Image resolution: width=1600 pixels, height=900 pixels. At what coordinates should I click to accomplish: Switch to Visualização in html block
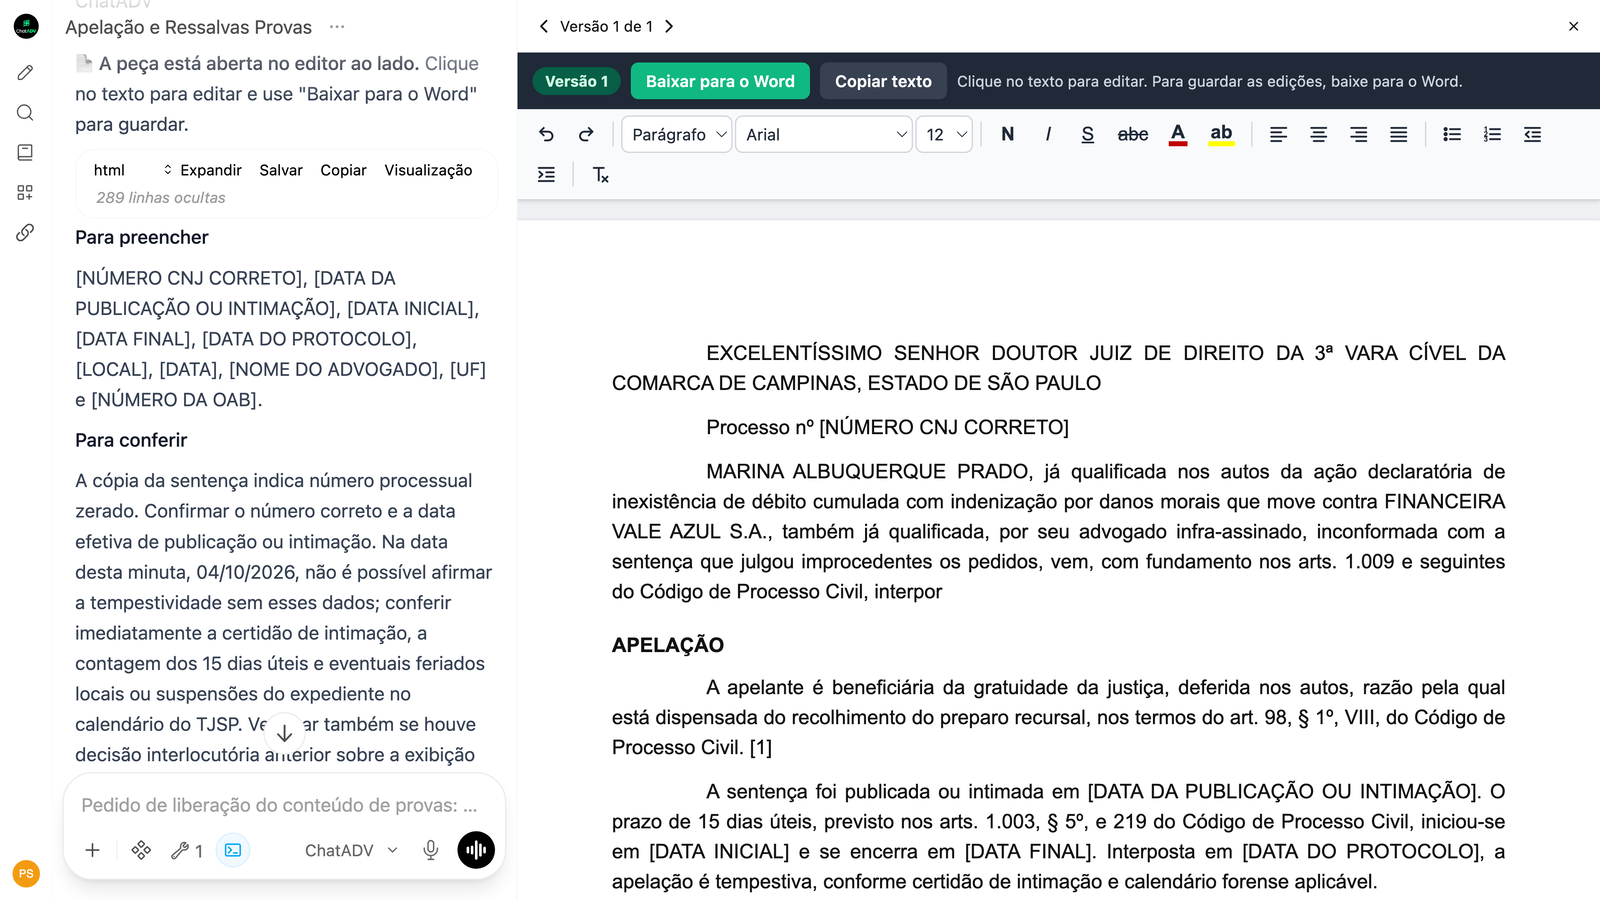(428, 170)
